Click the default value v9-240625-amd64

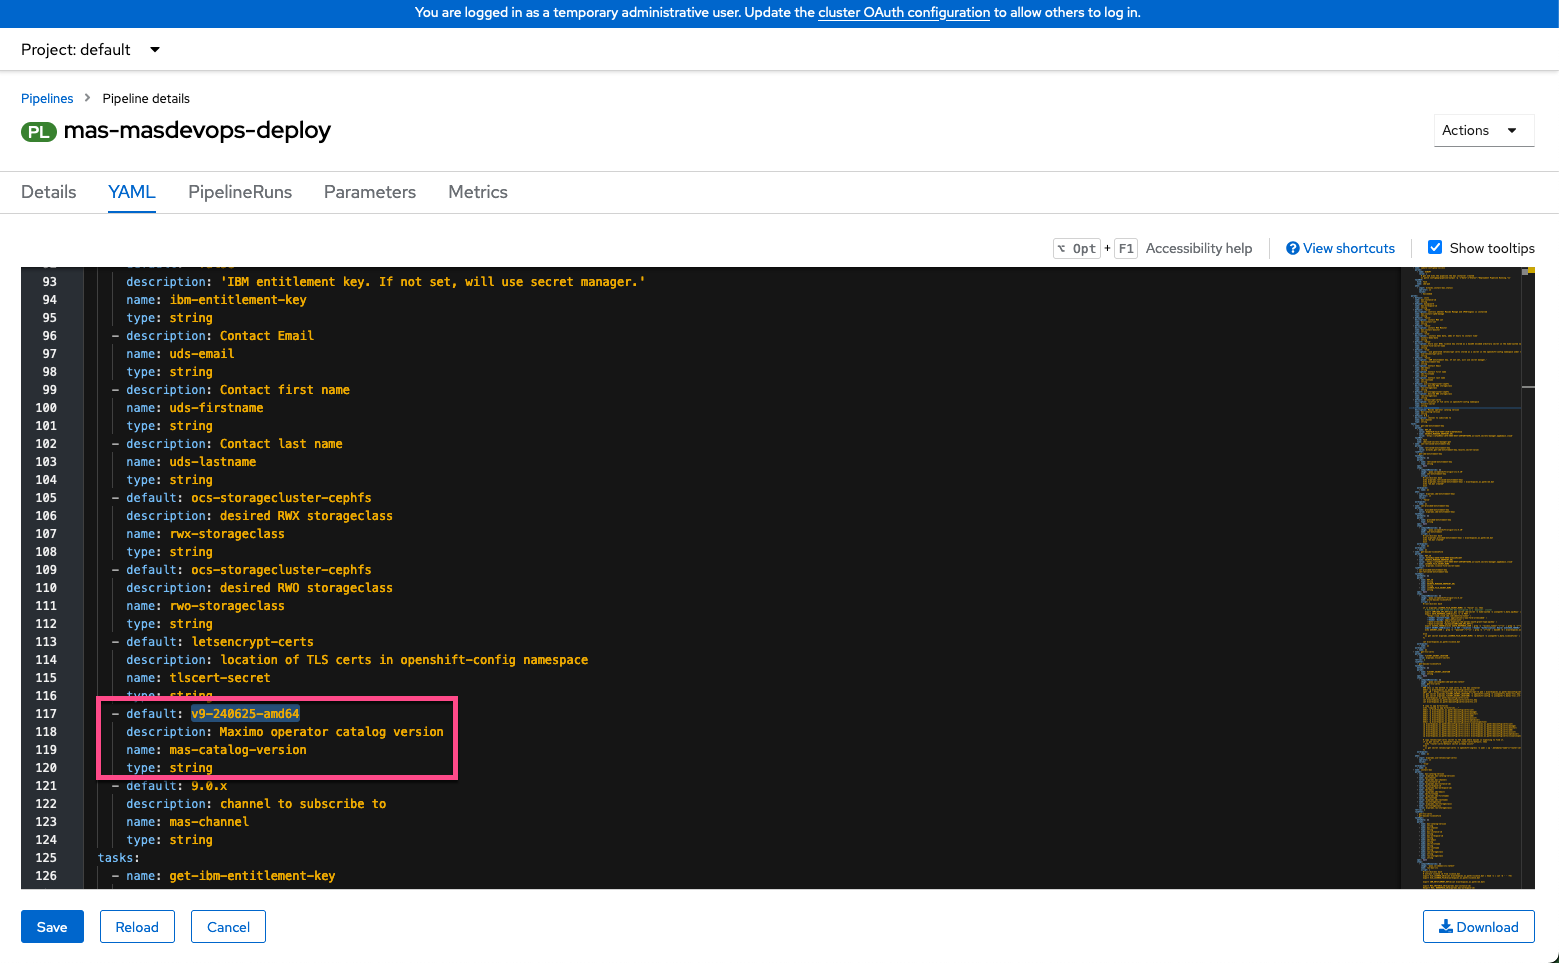click(x=245, y=714)
